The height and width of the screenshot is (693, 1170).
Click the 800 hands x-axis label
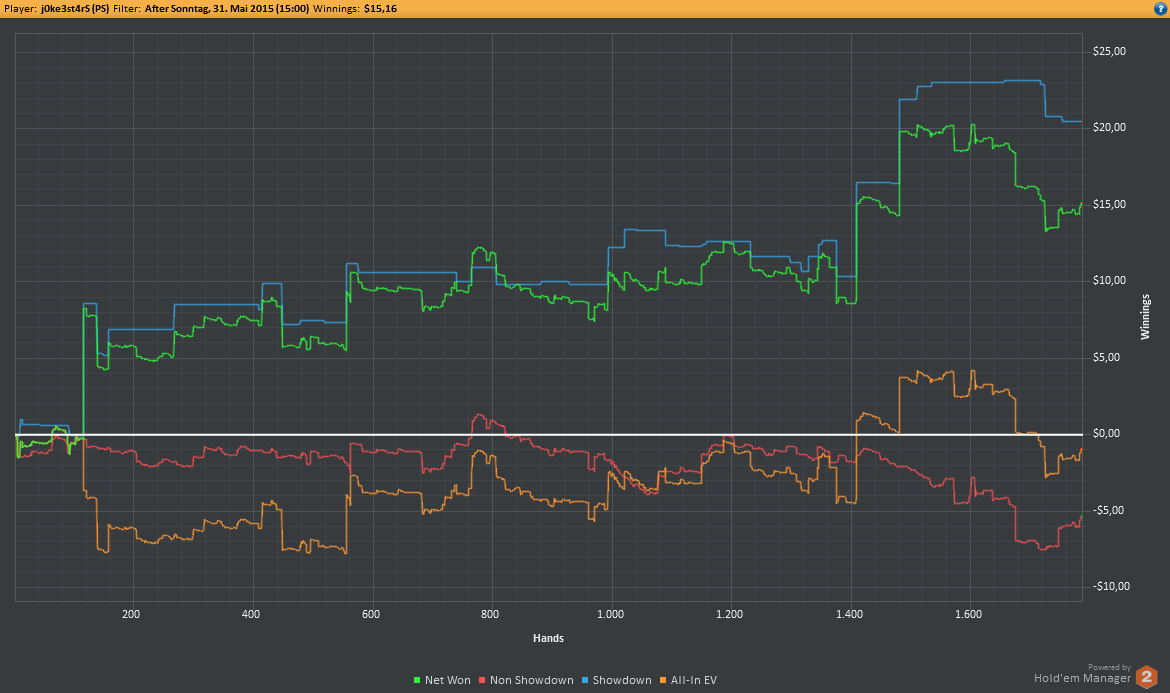click(x=490, y=615)
